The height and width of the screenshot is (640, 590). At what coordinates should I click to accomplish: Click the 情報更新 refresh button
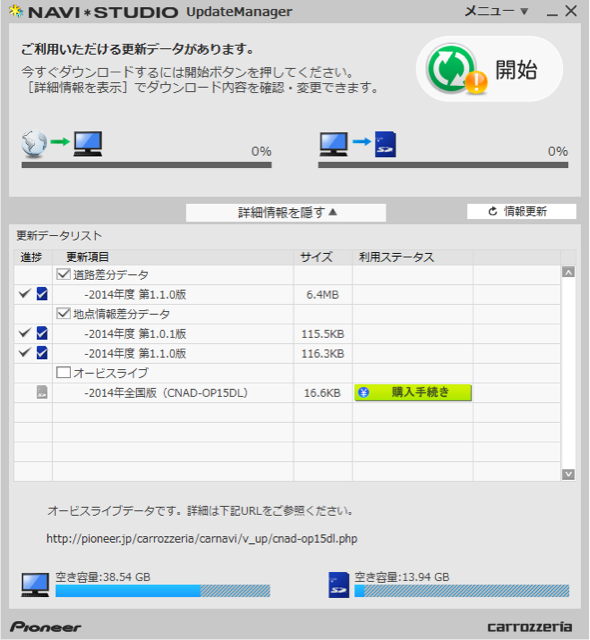521,211
